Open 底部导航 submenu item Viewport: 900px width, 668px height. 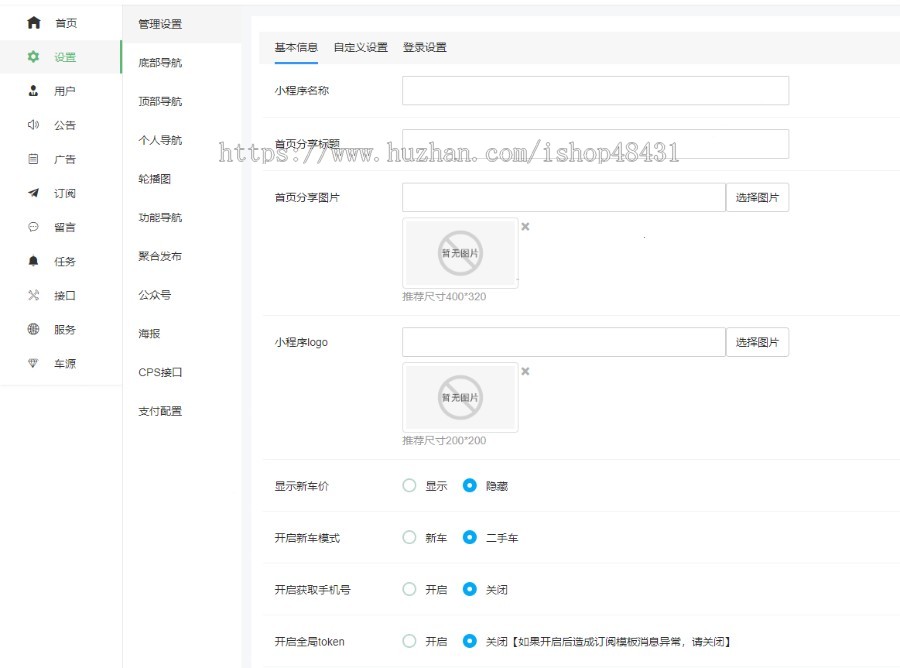click(160, 63)
